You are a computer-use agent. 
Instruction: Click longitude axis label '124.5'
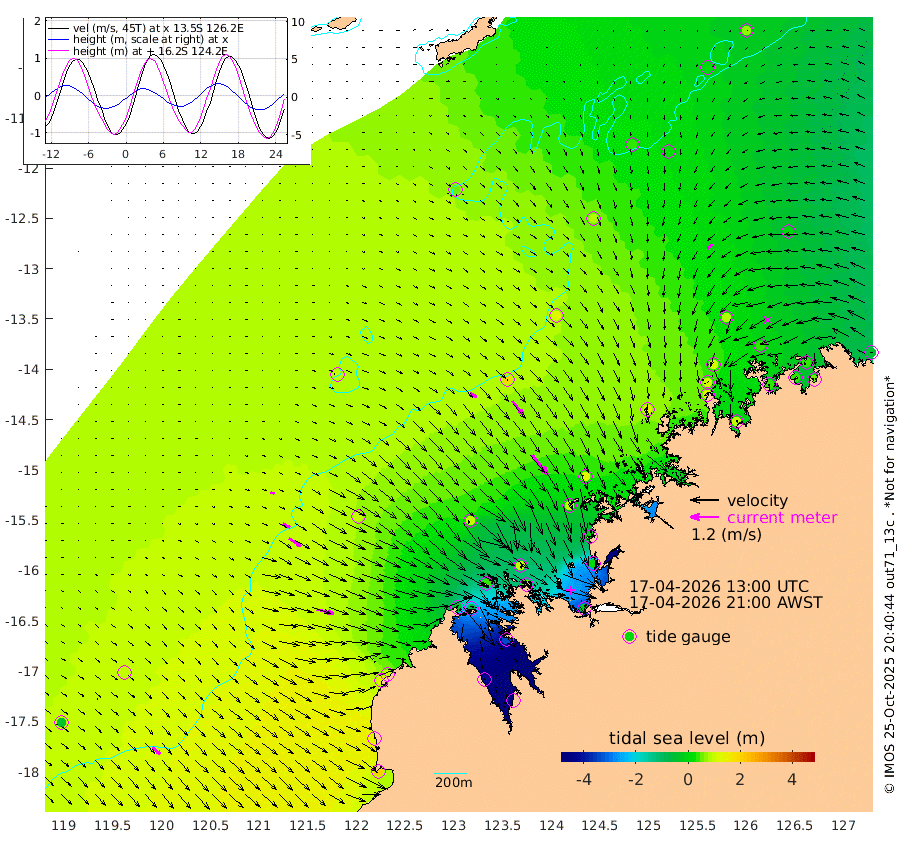coord(600,826)
